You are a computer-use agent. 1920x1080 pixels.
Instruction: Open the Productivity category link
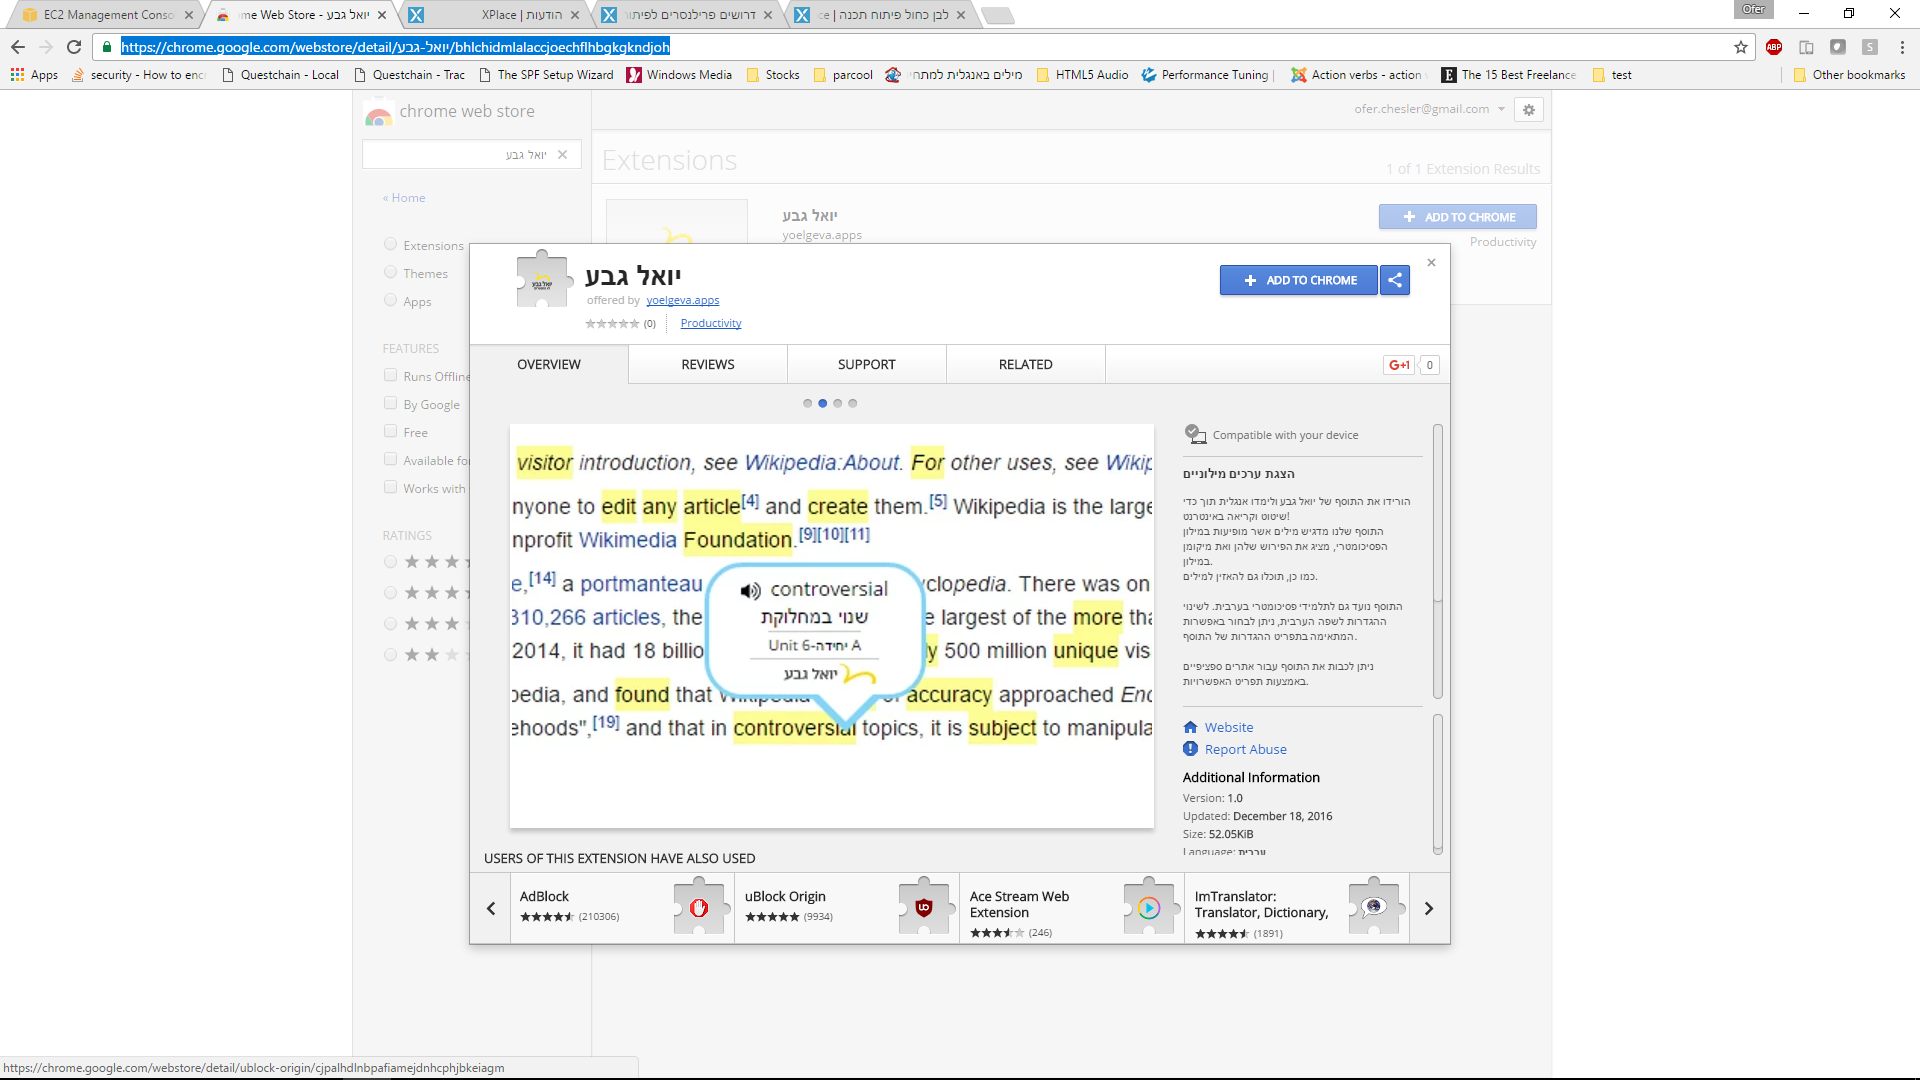(711, 323)
